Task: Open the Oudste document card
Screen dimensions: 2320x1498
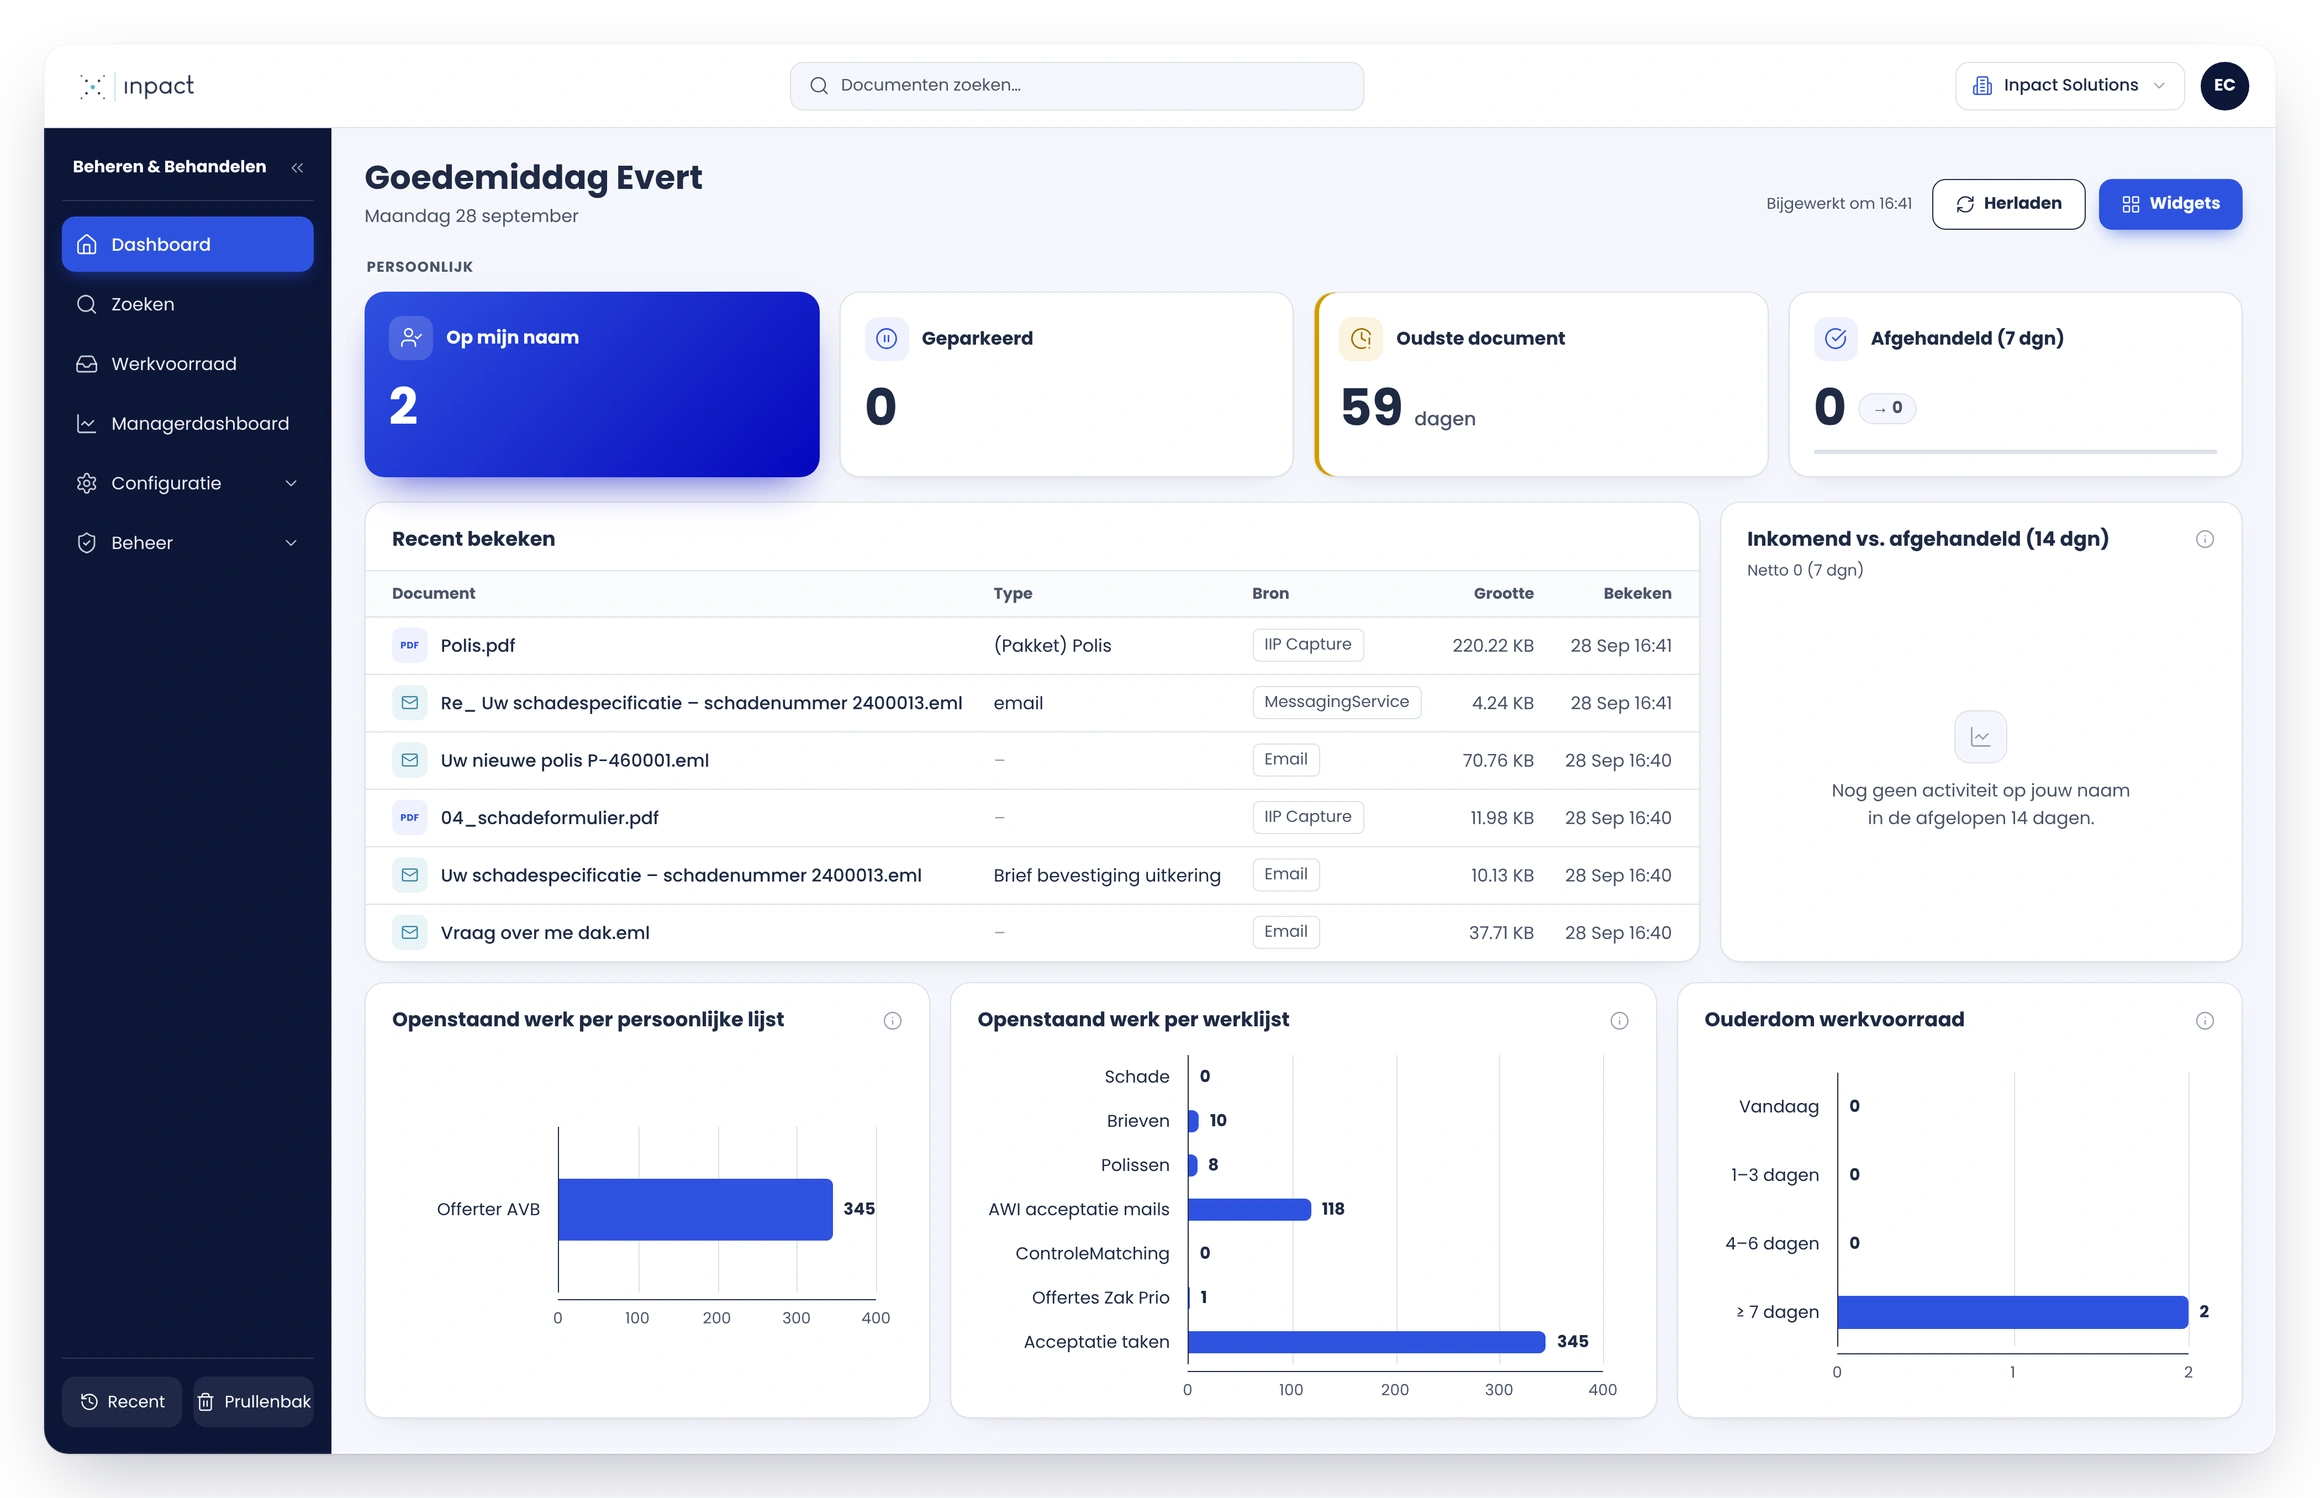Action: tap(1541, 385)
